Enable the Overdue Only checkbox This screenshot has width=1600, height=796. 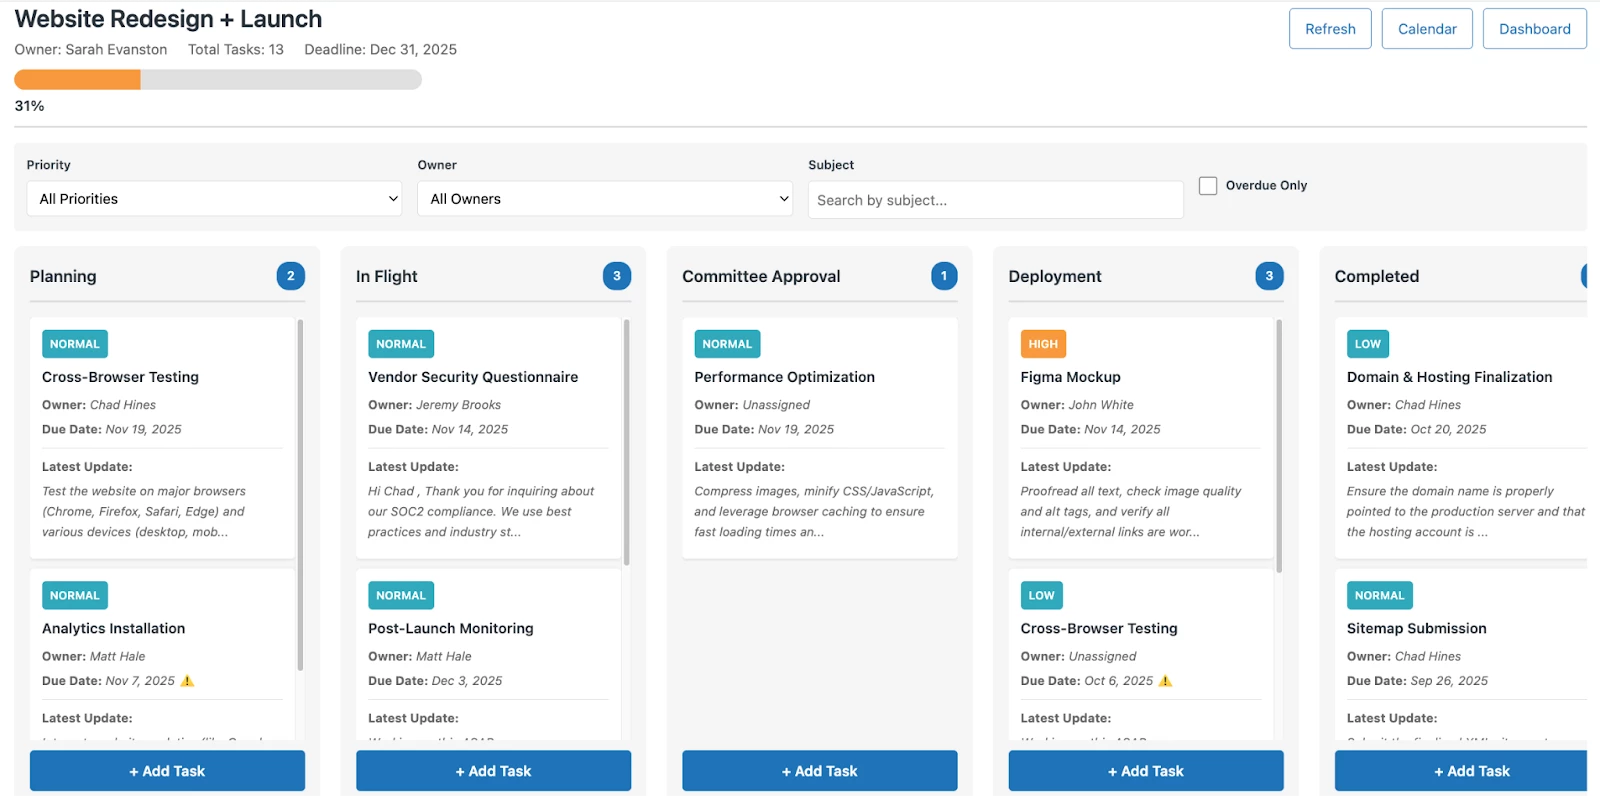pos(1208,186)
